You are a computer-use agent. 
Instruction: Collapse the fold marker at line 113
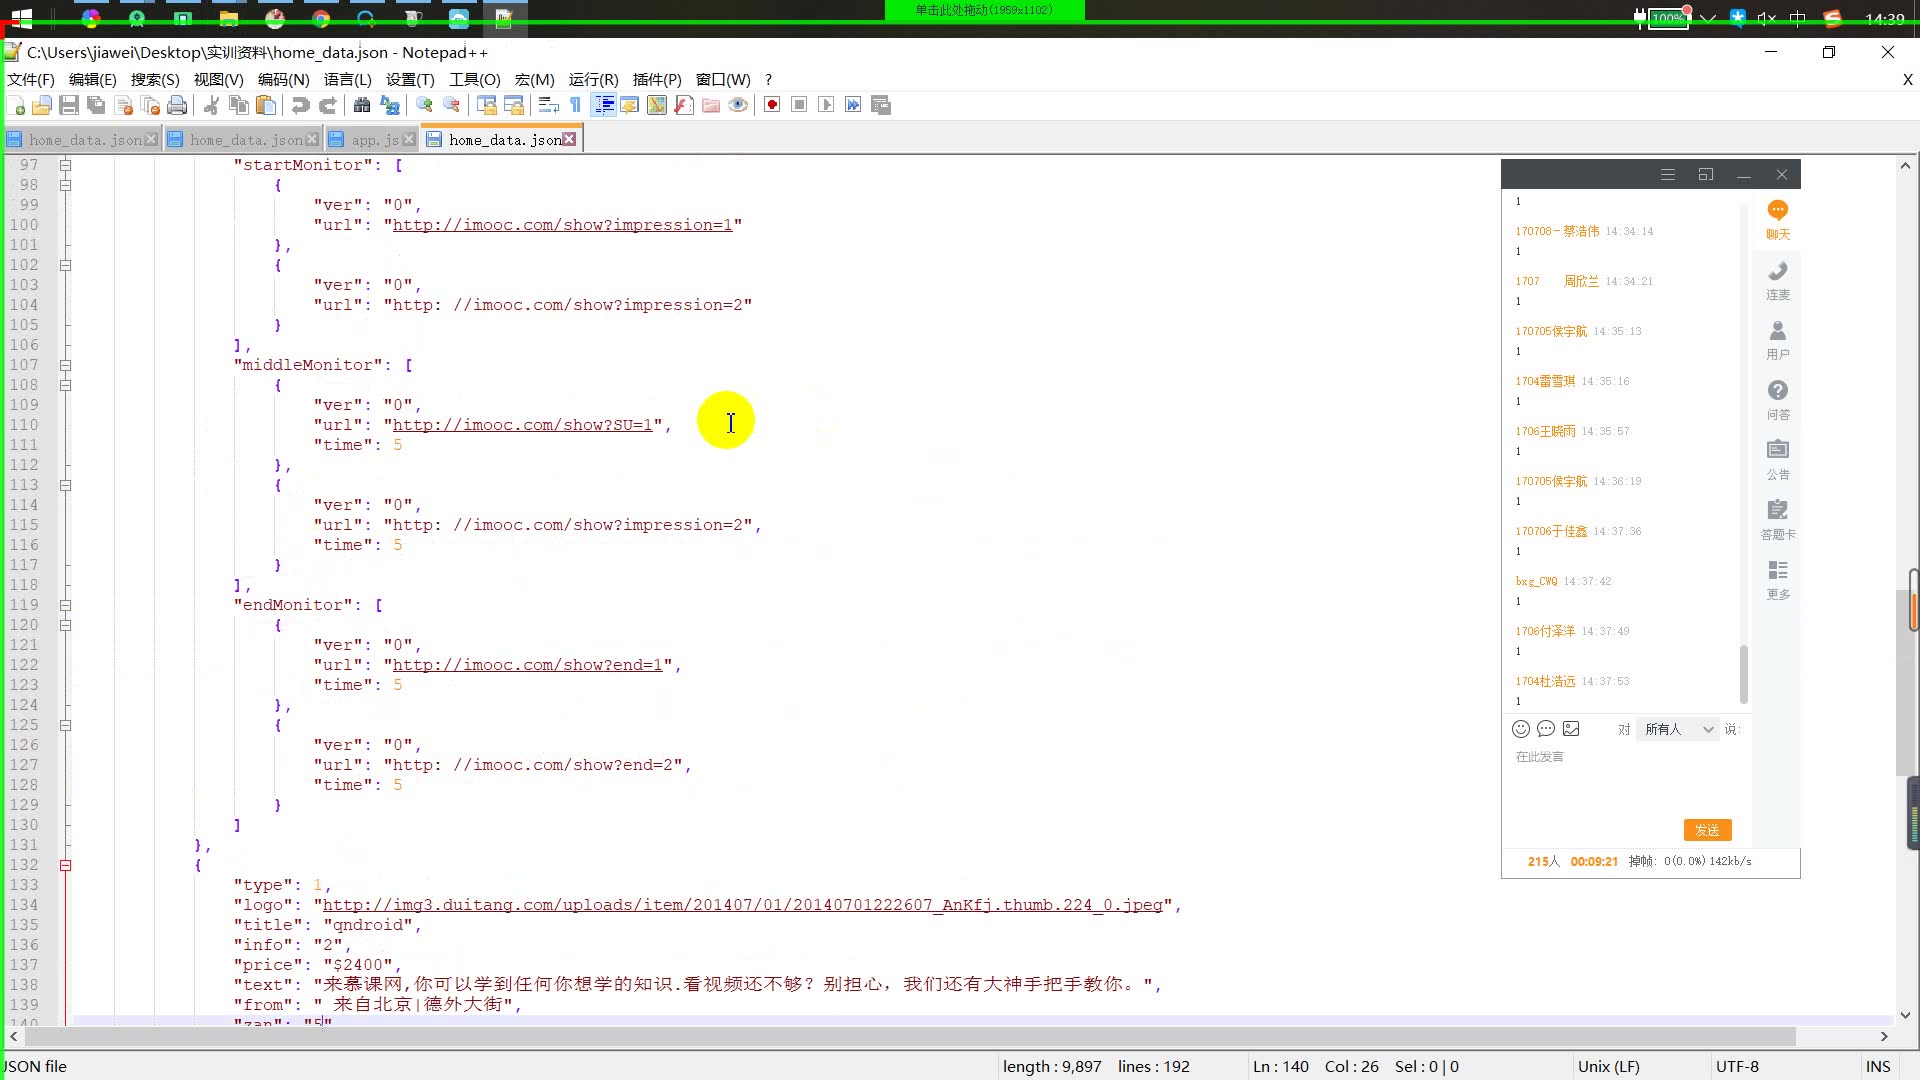[65, 485]
